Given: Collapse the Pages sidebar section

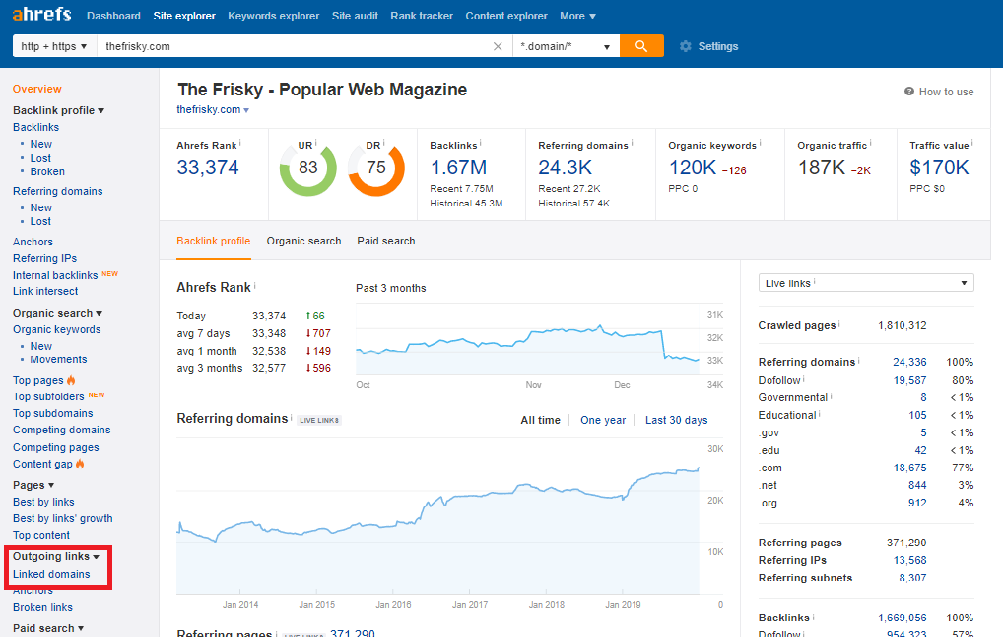Looking at the screenshot, I should click(33, 485).
